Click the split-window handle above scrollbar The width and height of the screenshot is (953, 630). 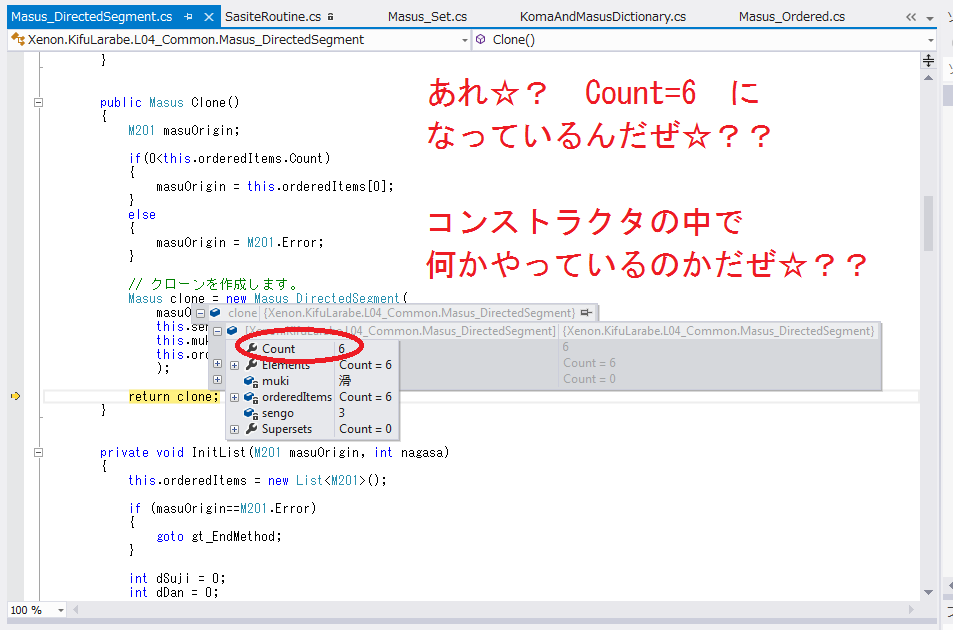pos(928,60)
